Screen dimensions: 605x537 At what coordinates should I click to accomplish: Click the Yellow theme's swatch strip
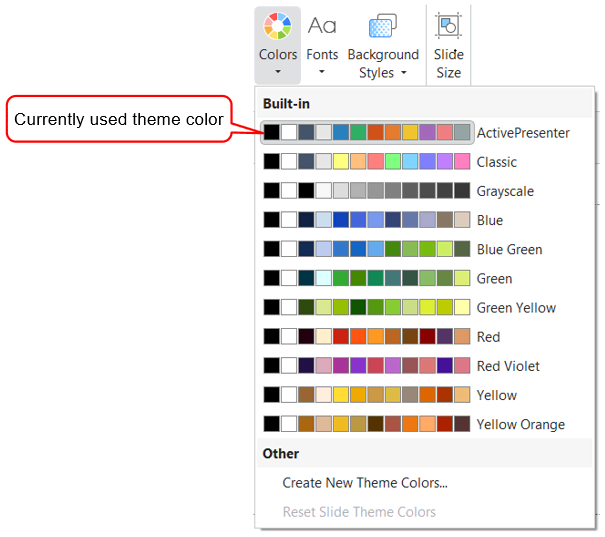(366, 395)
